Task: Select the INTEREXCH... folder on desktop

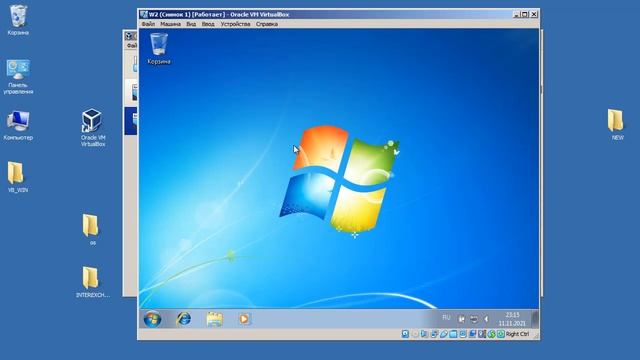Action: [x=92, y=282]
